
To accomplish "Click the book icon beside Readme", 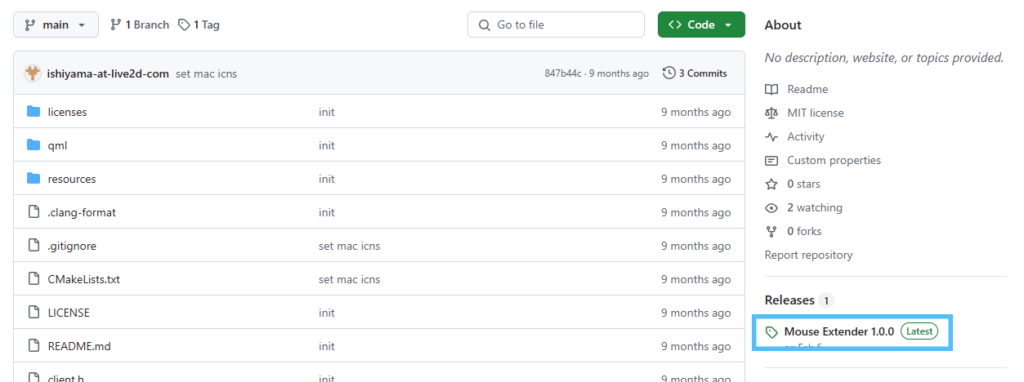I will coord(771,89).
